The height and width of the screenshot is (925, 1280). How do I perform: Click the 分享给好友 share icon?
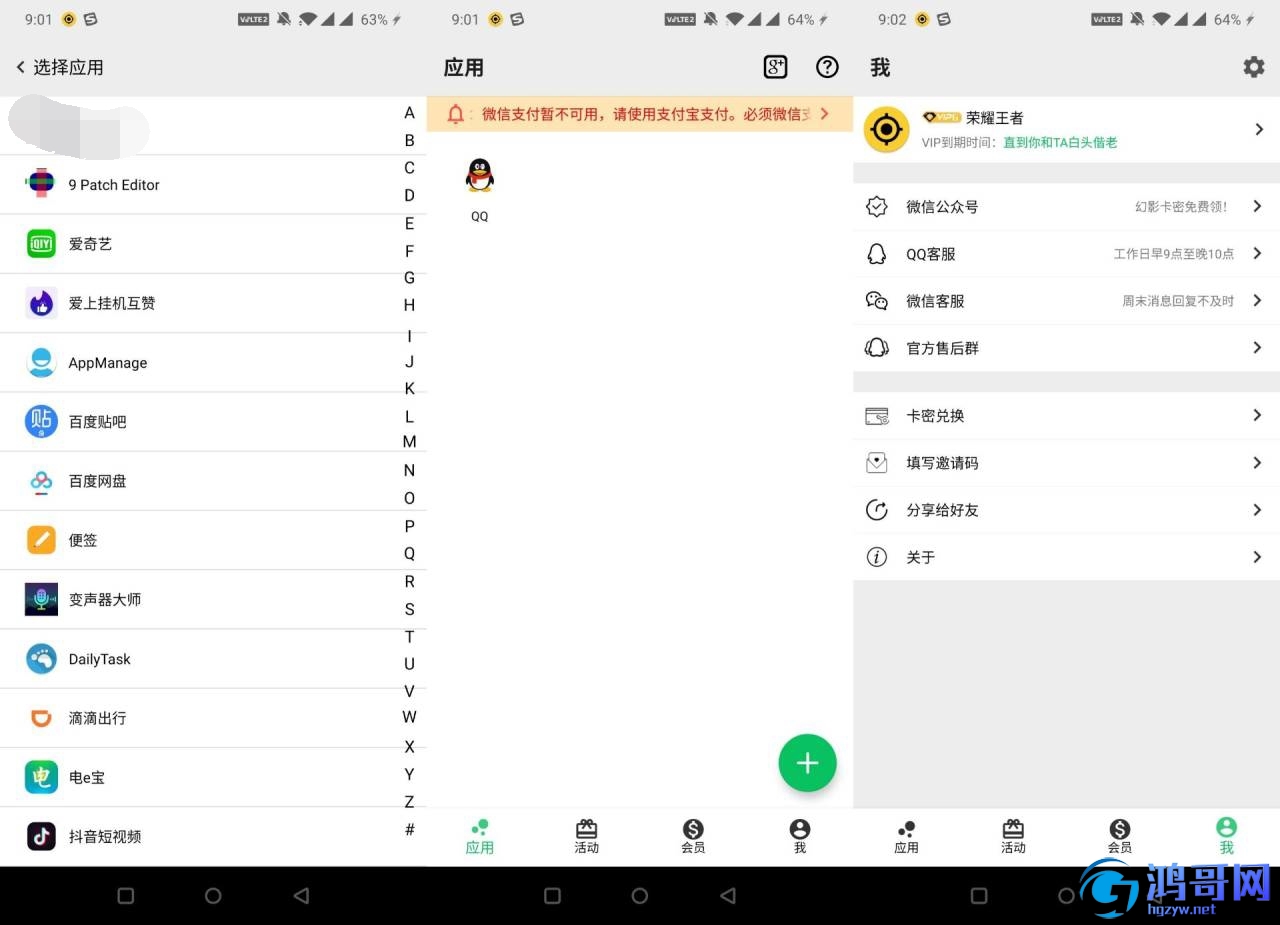click(x=877, y=509)
